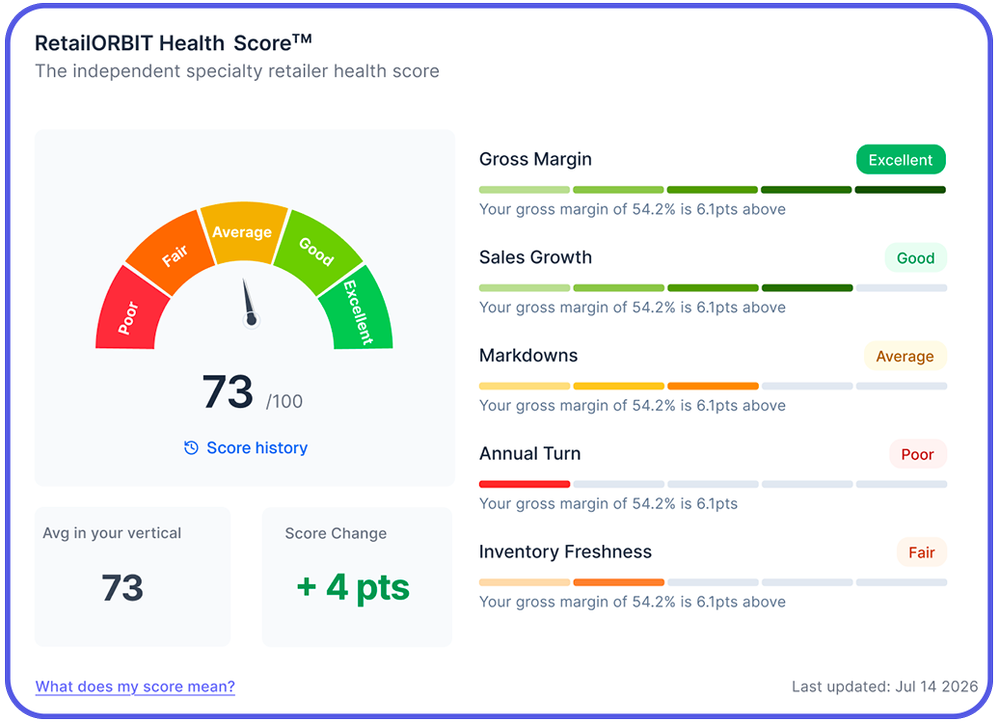Viewport: 1000px width, 723px height.
Task: Click 'Last updated: Jul 14 2026' text
Action: tap(885, 687)
